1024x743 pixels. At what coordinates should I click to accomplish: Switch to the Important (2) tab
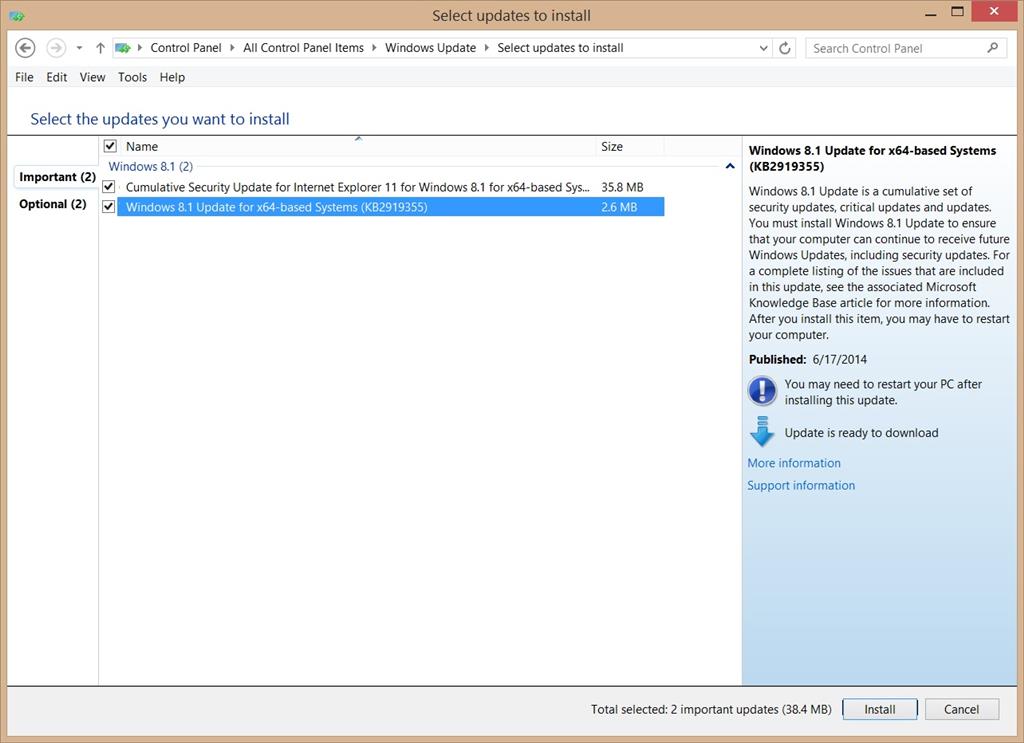click(57, 177)
